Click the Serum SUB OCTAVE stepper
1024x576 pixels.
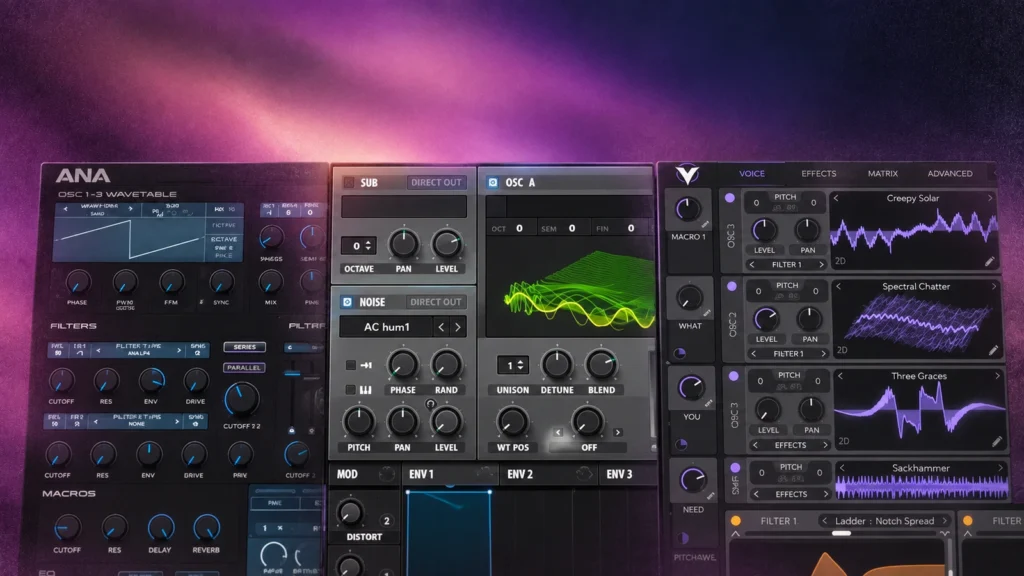359,246
